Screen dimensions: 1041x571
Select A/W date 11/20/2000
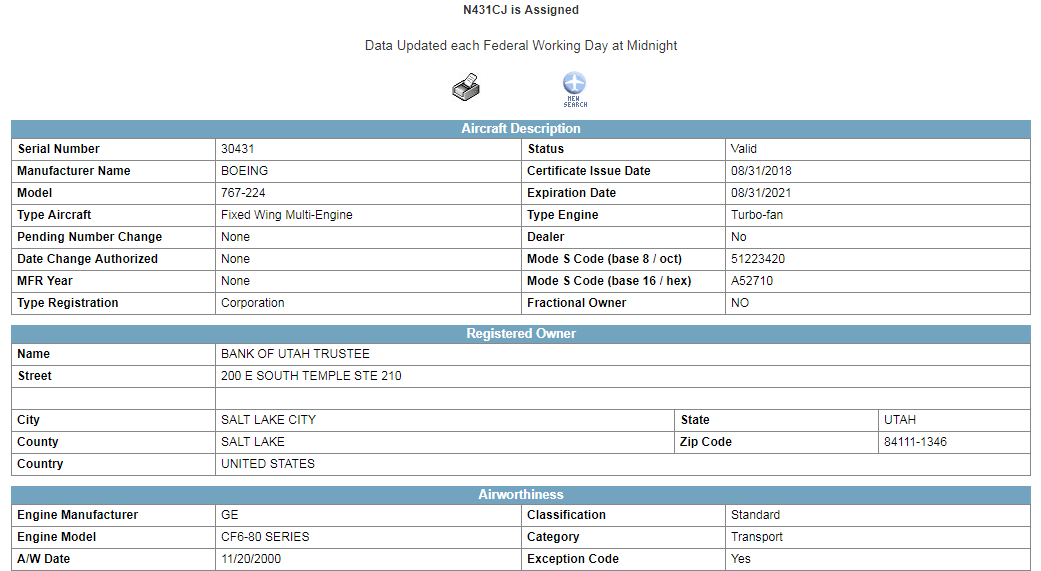tap(251, 558)
